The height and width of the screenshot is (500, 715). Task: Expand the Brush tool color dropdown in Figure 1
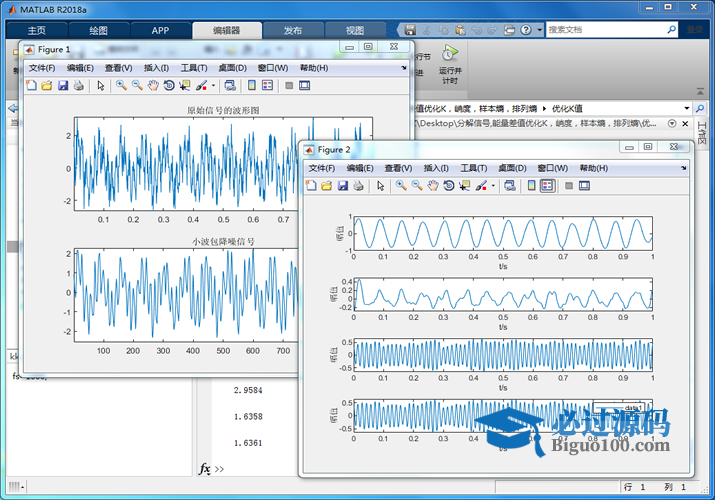(x=213, y=86)
